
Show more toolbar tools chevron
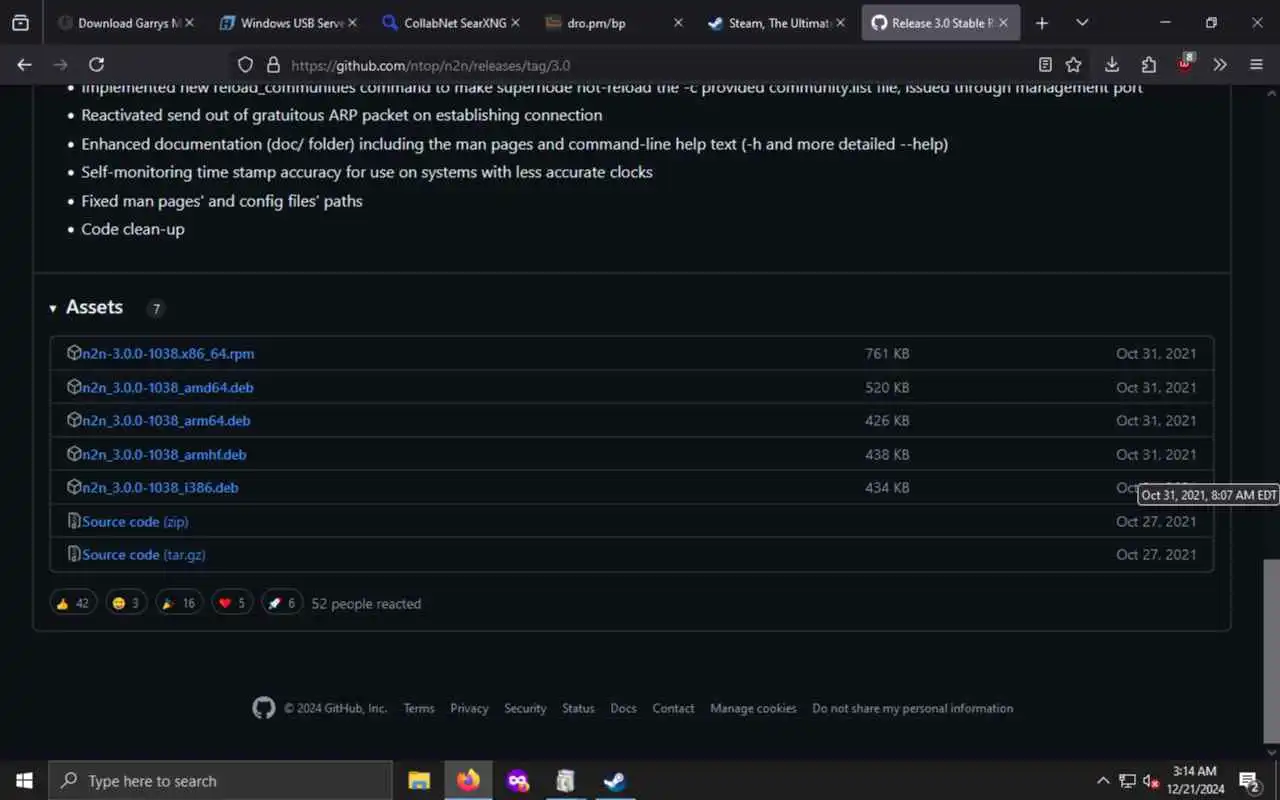[x=1220, y=65]
